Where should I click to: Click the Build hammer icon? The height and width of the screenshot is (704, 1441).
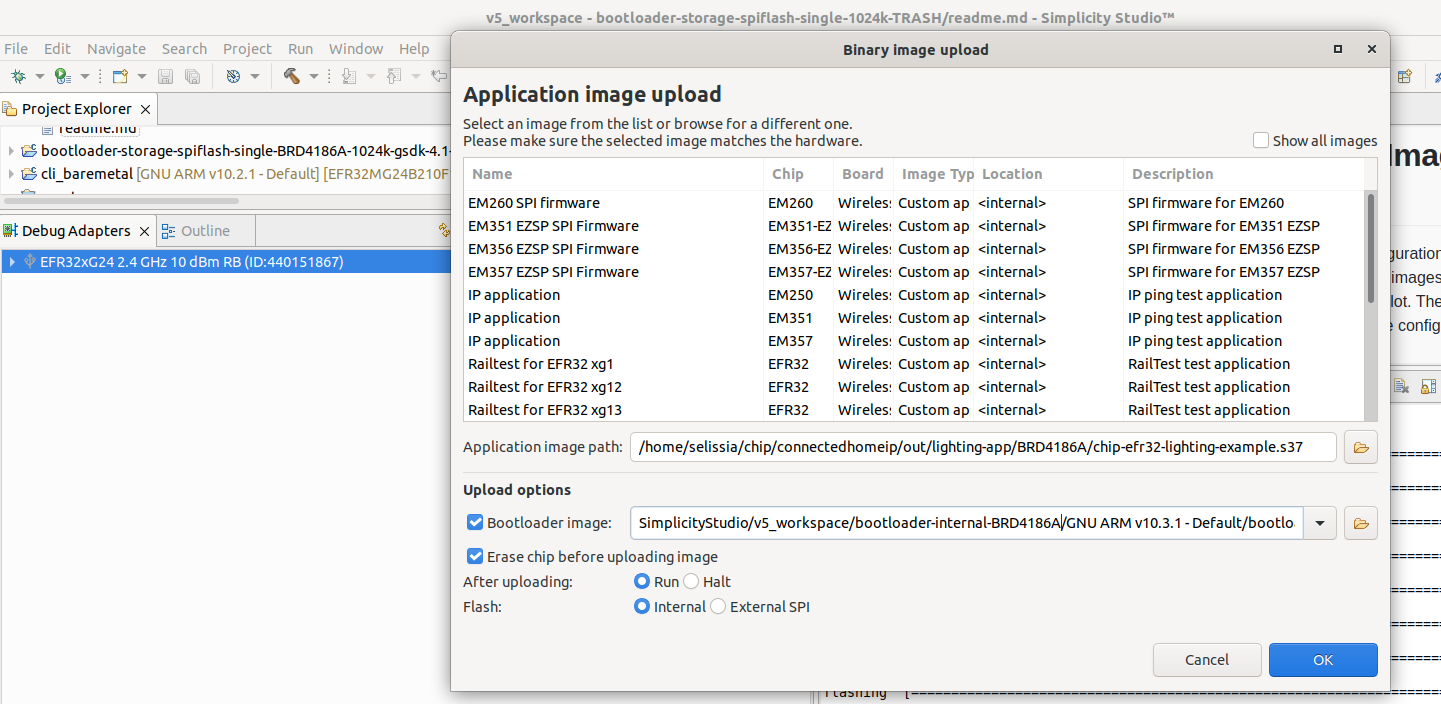click(292, 76)
